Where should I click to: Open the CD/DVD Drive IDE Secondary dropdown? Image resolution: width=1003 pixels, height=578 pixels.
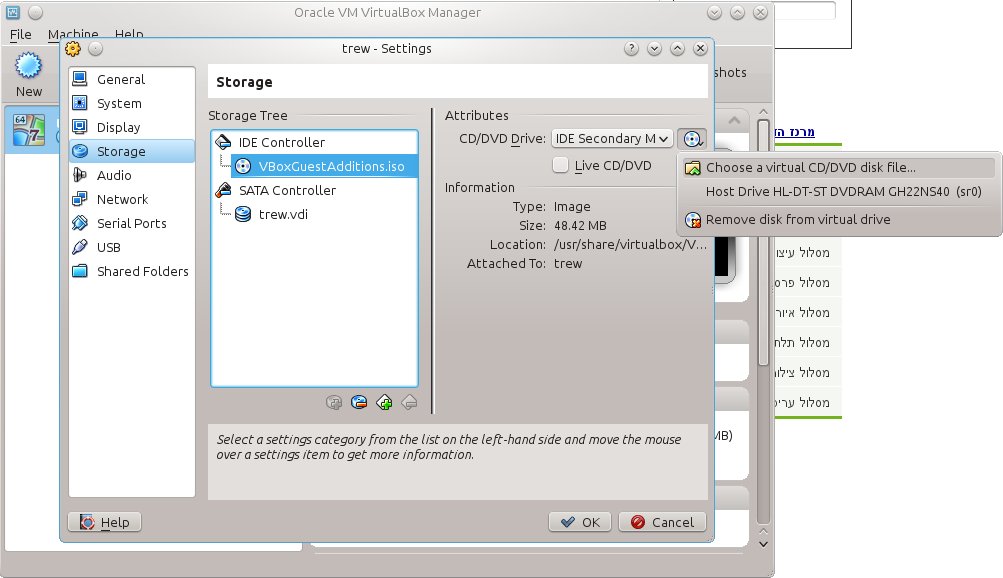(x=612, y=138)
